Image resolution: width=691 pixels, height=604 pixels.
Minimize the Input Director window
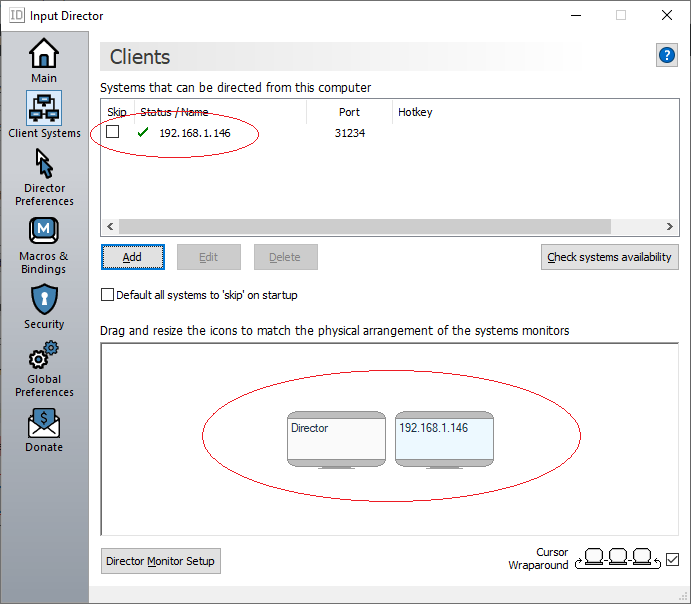click(x=576, y=15)
